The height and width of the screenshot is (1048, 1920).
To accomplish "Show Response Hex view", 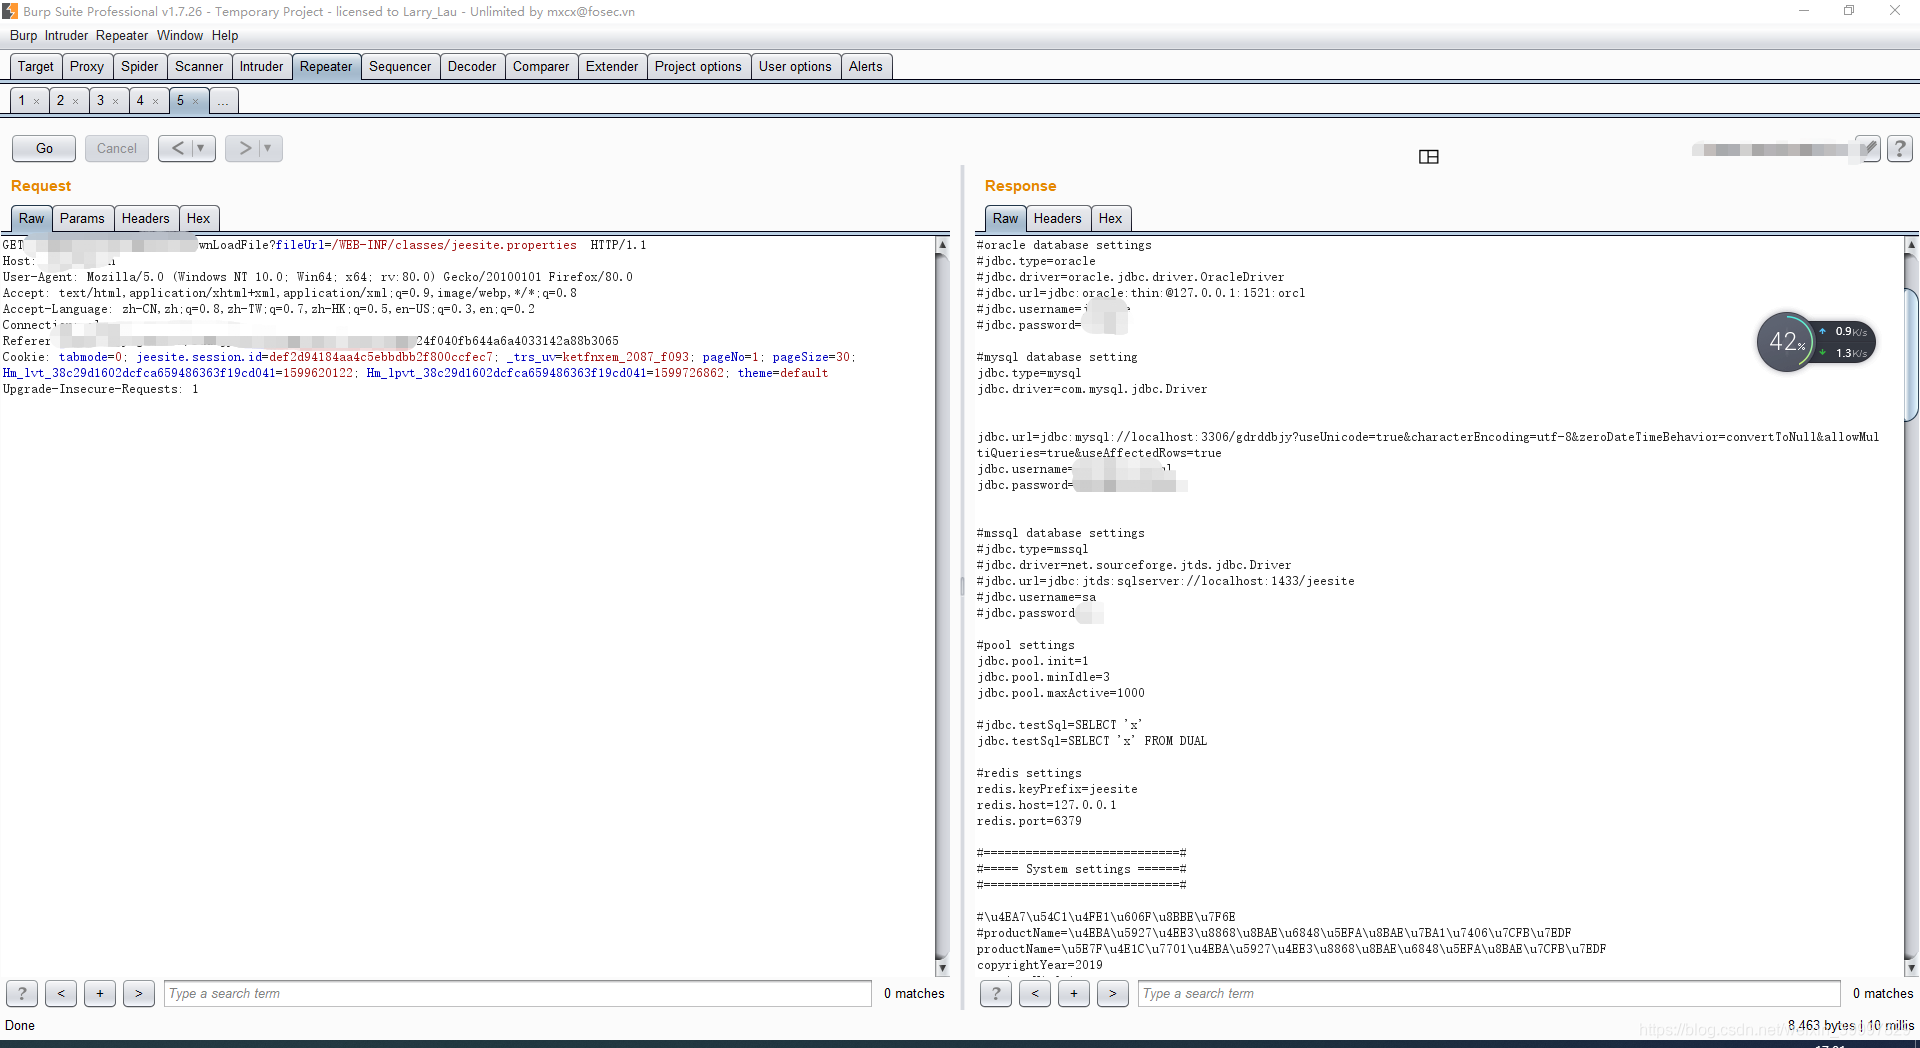I will 1111,218.
